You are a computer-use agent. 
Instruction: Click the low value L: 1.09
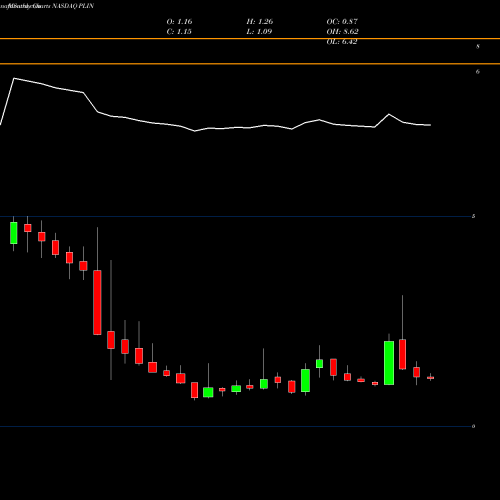coord(259,32)
